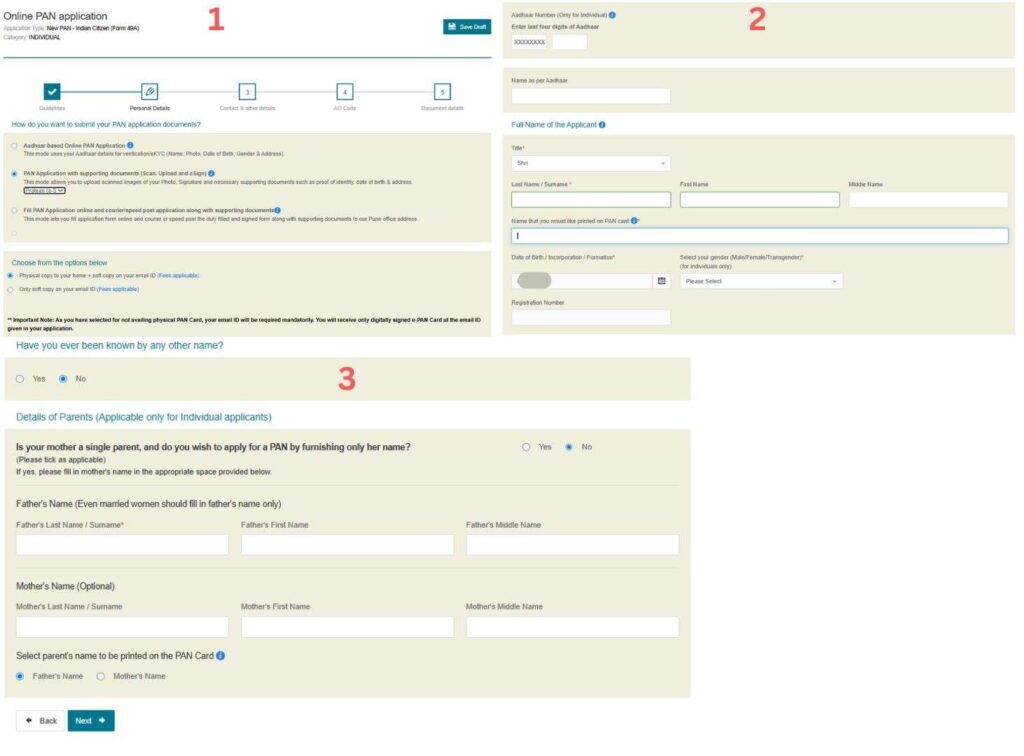
Task: Click the Guidelines completed checkmark icon
Action: [52, 92]
